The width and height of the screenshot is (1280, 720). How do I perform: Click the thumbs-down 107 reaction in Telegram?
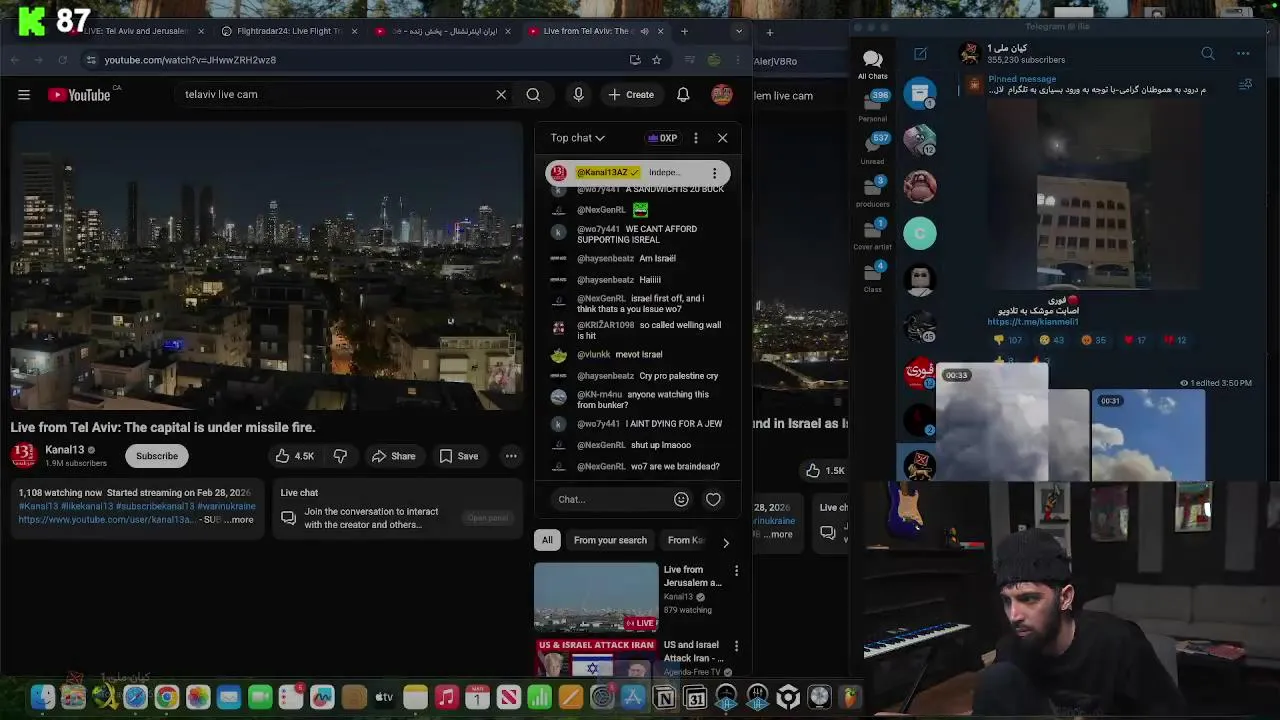1008,340
